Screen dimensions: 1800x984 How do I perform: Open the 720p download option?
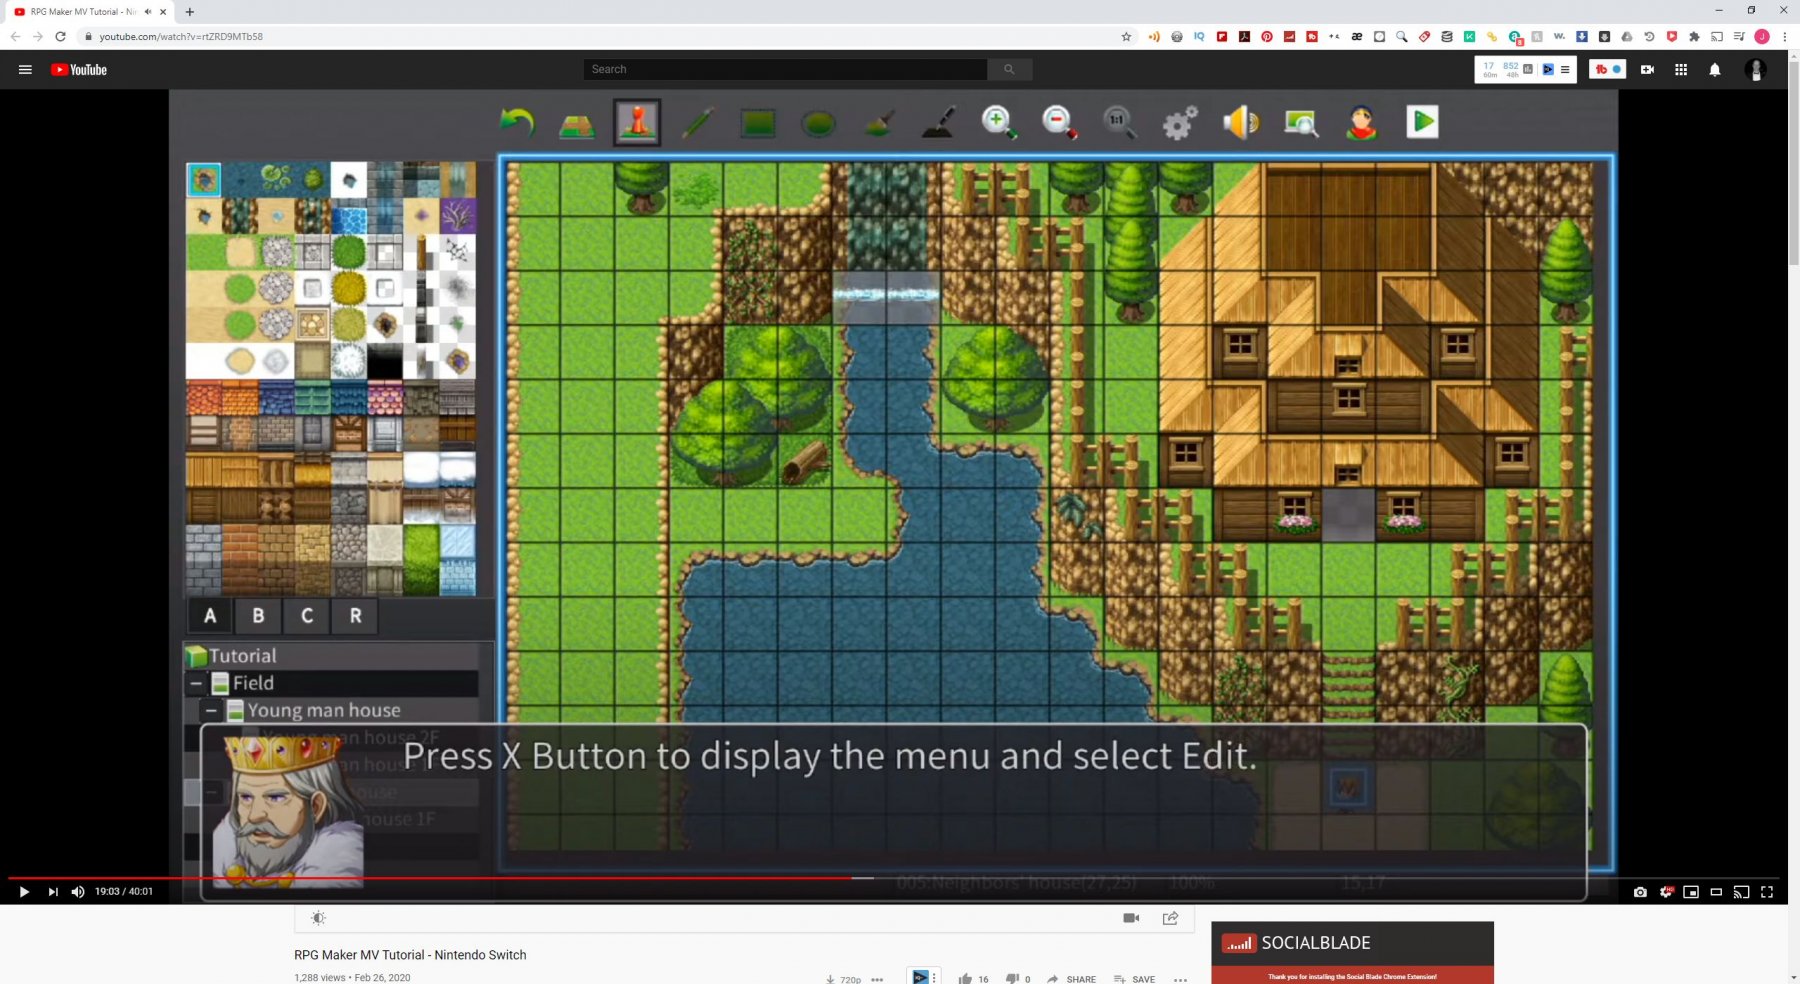(x=844, y=979)
